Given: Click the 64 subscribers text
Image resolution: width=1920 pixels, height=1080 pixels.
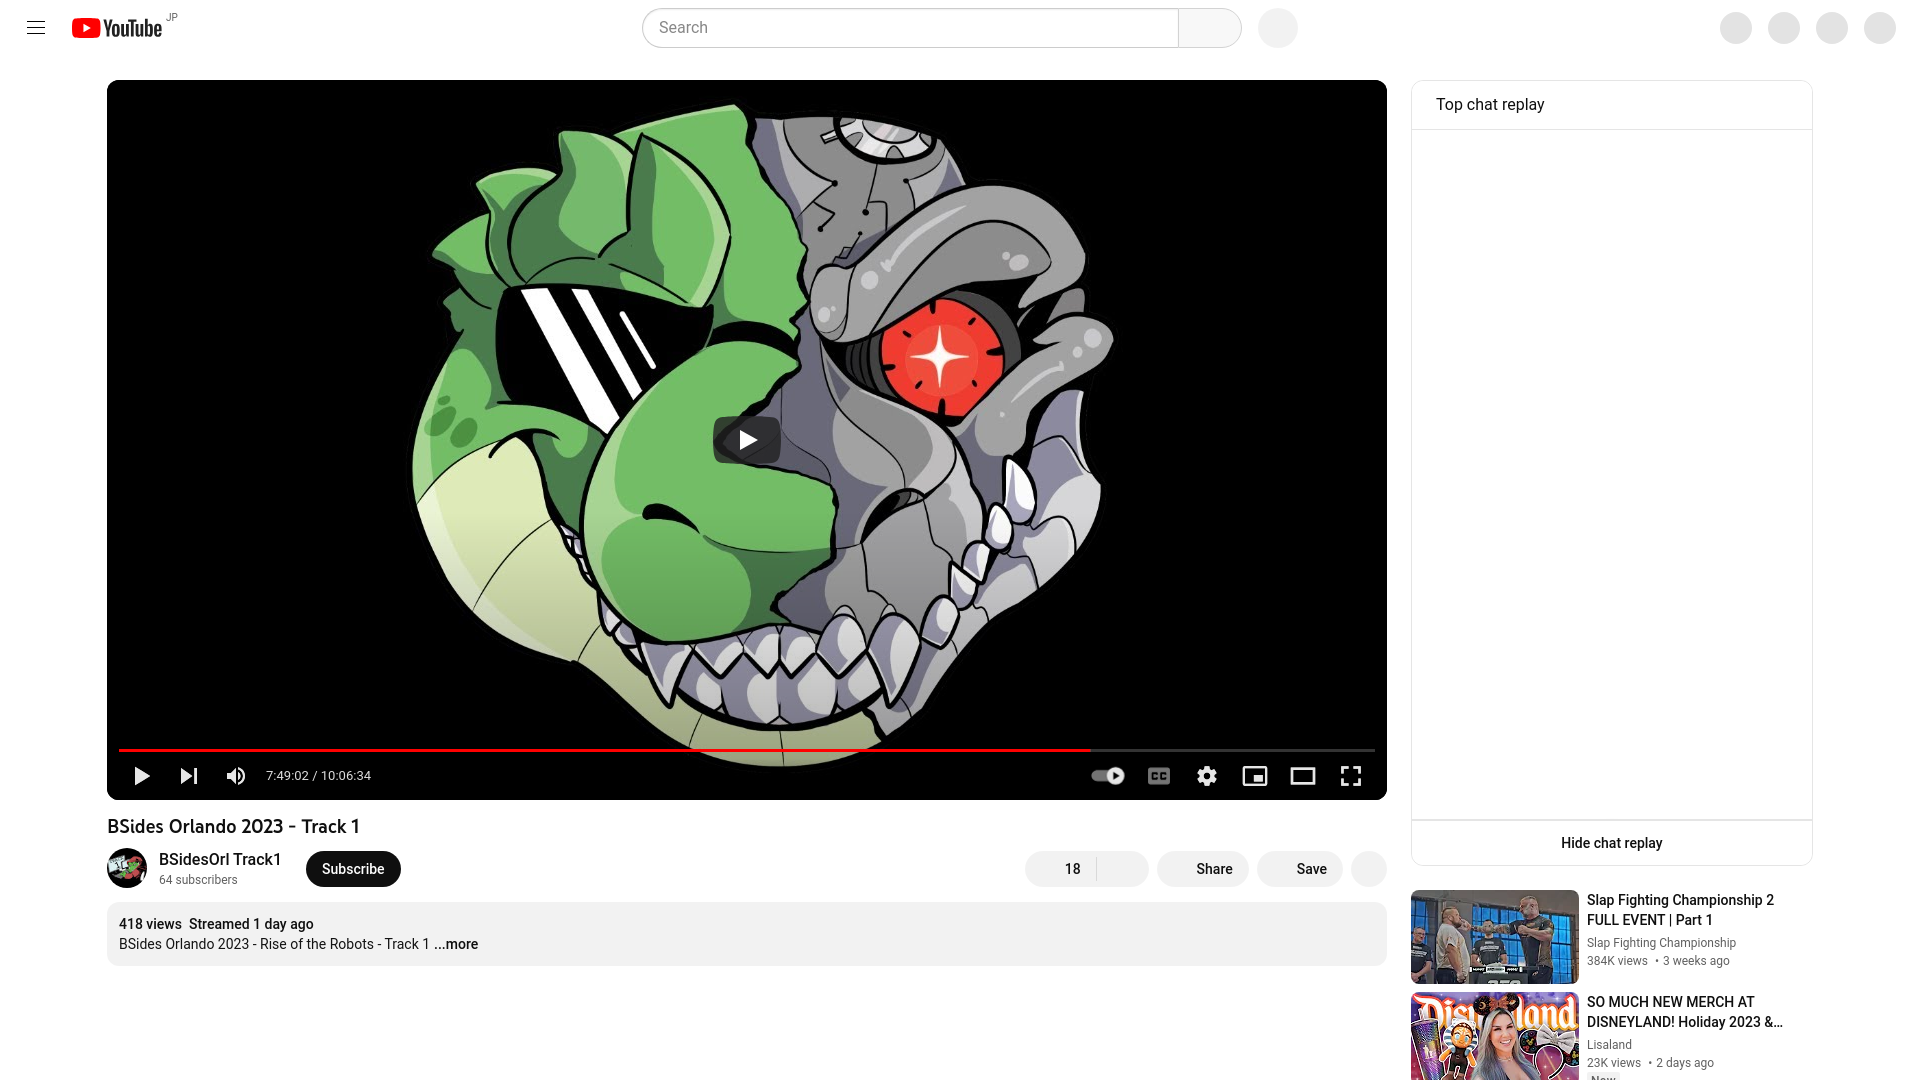Looking at the screenshot, I should click(x=198, y=880).
